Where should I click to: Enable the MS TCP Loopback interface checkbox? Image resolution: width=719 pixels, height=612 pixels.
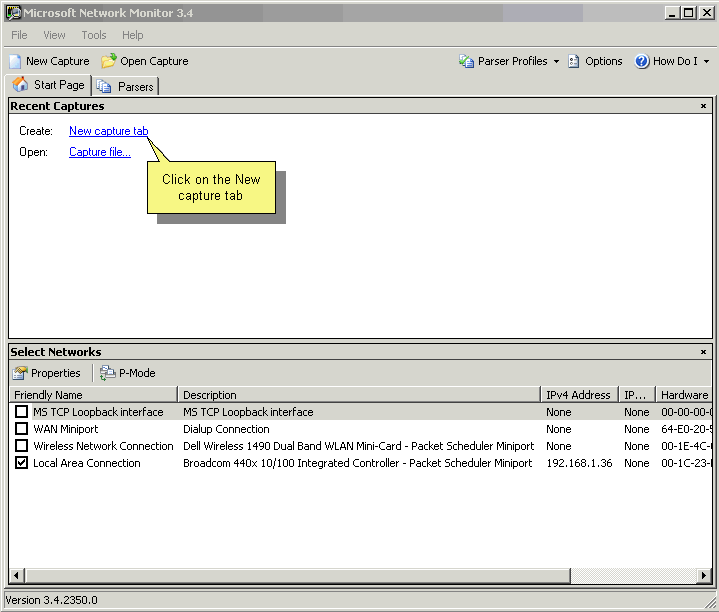pyautogui.click(x=21, y=412)
